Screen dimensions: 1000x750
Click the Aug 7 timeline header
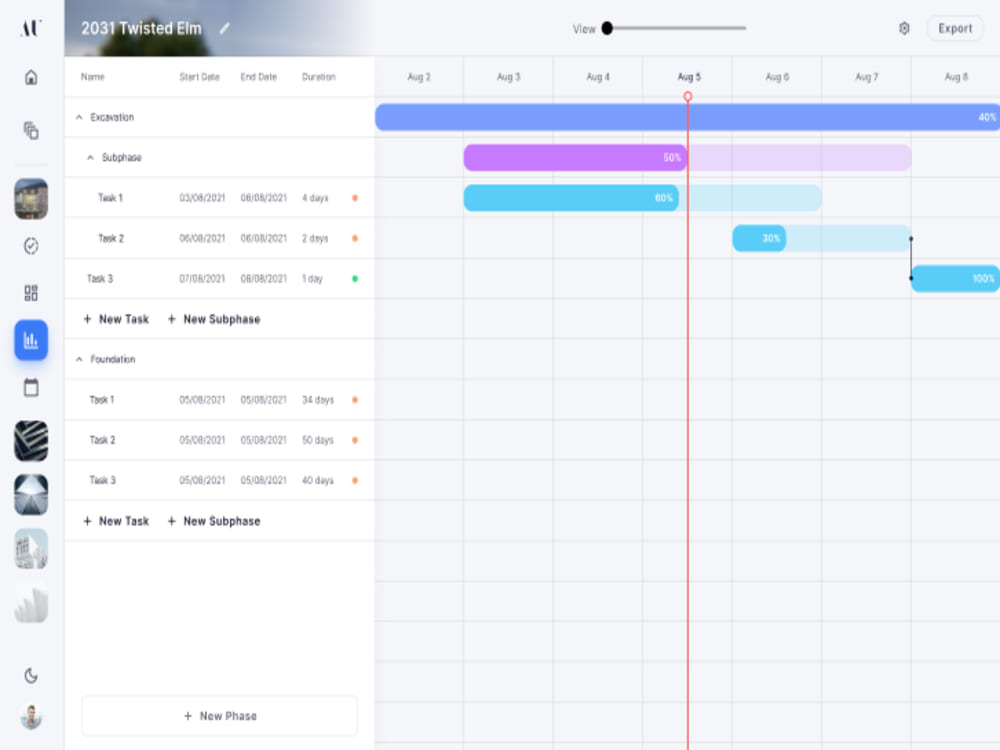(x=866, y=77)
